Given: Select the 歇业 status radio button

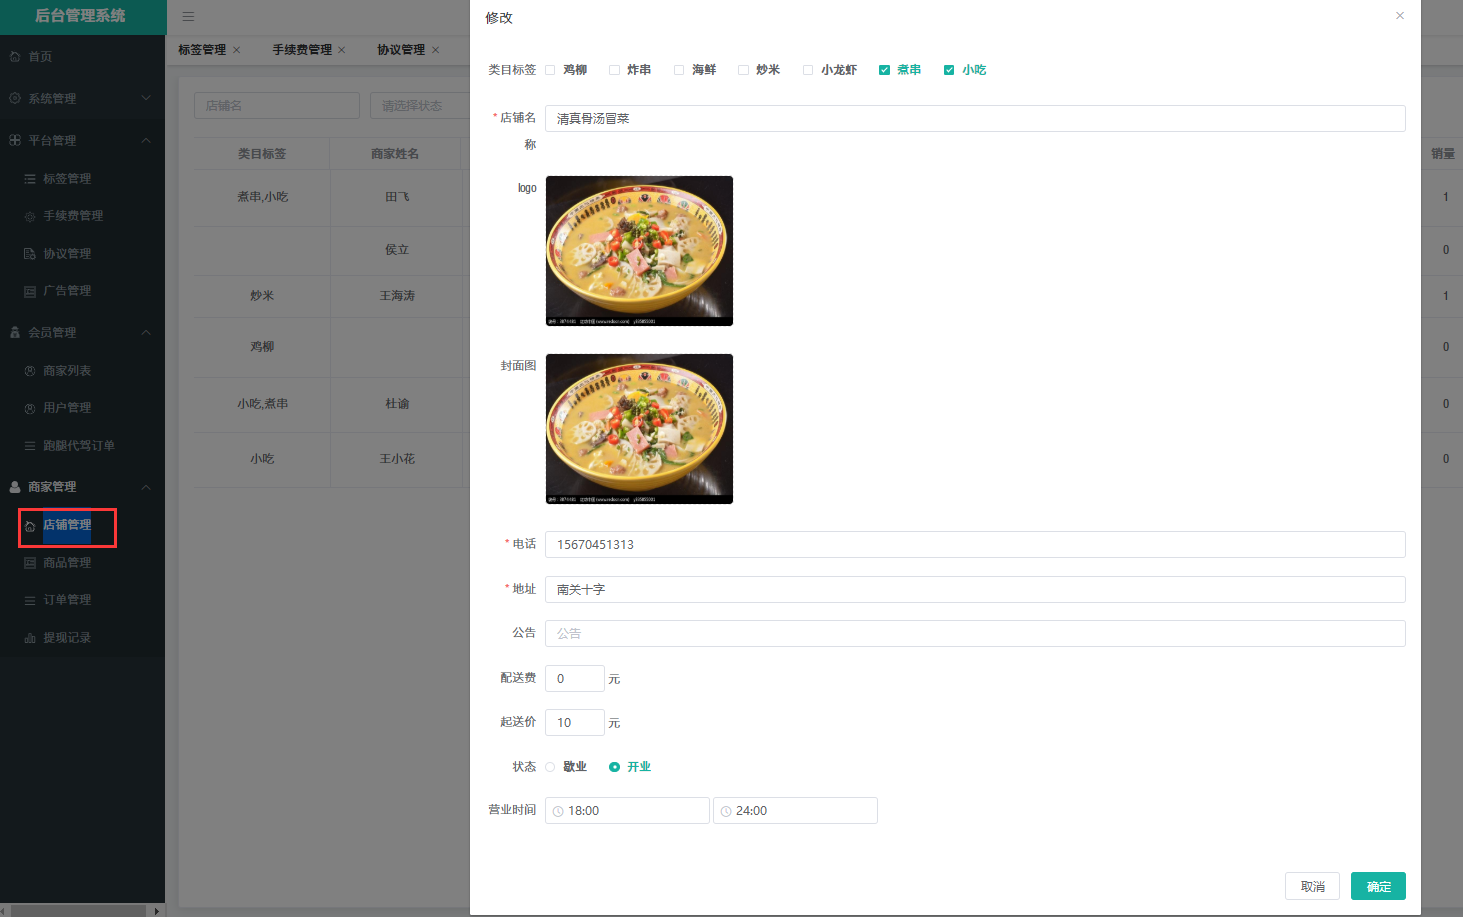Looking at the screenshot, I should tap(550, 767).
